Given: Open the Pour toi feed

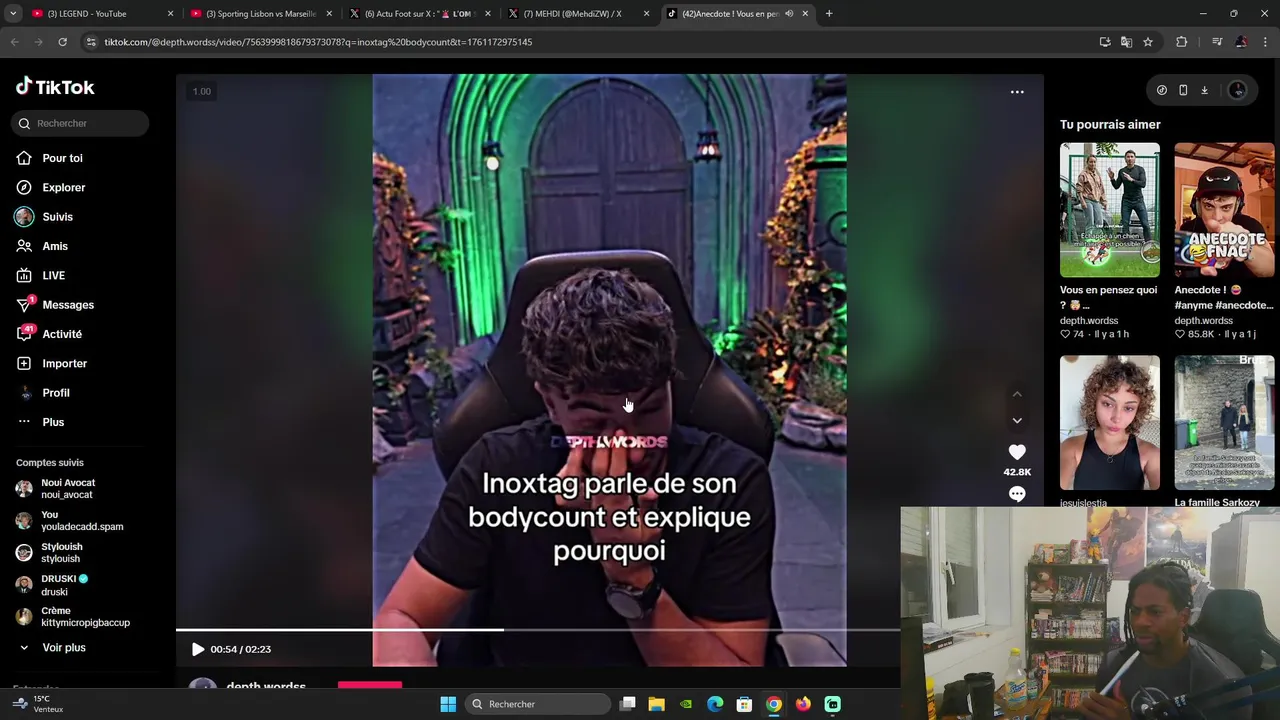Looking at the screenshot, I should (50, 158).
